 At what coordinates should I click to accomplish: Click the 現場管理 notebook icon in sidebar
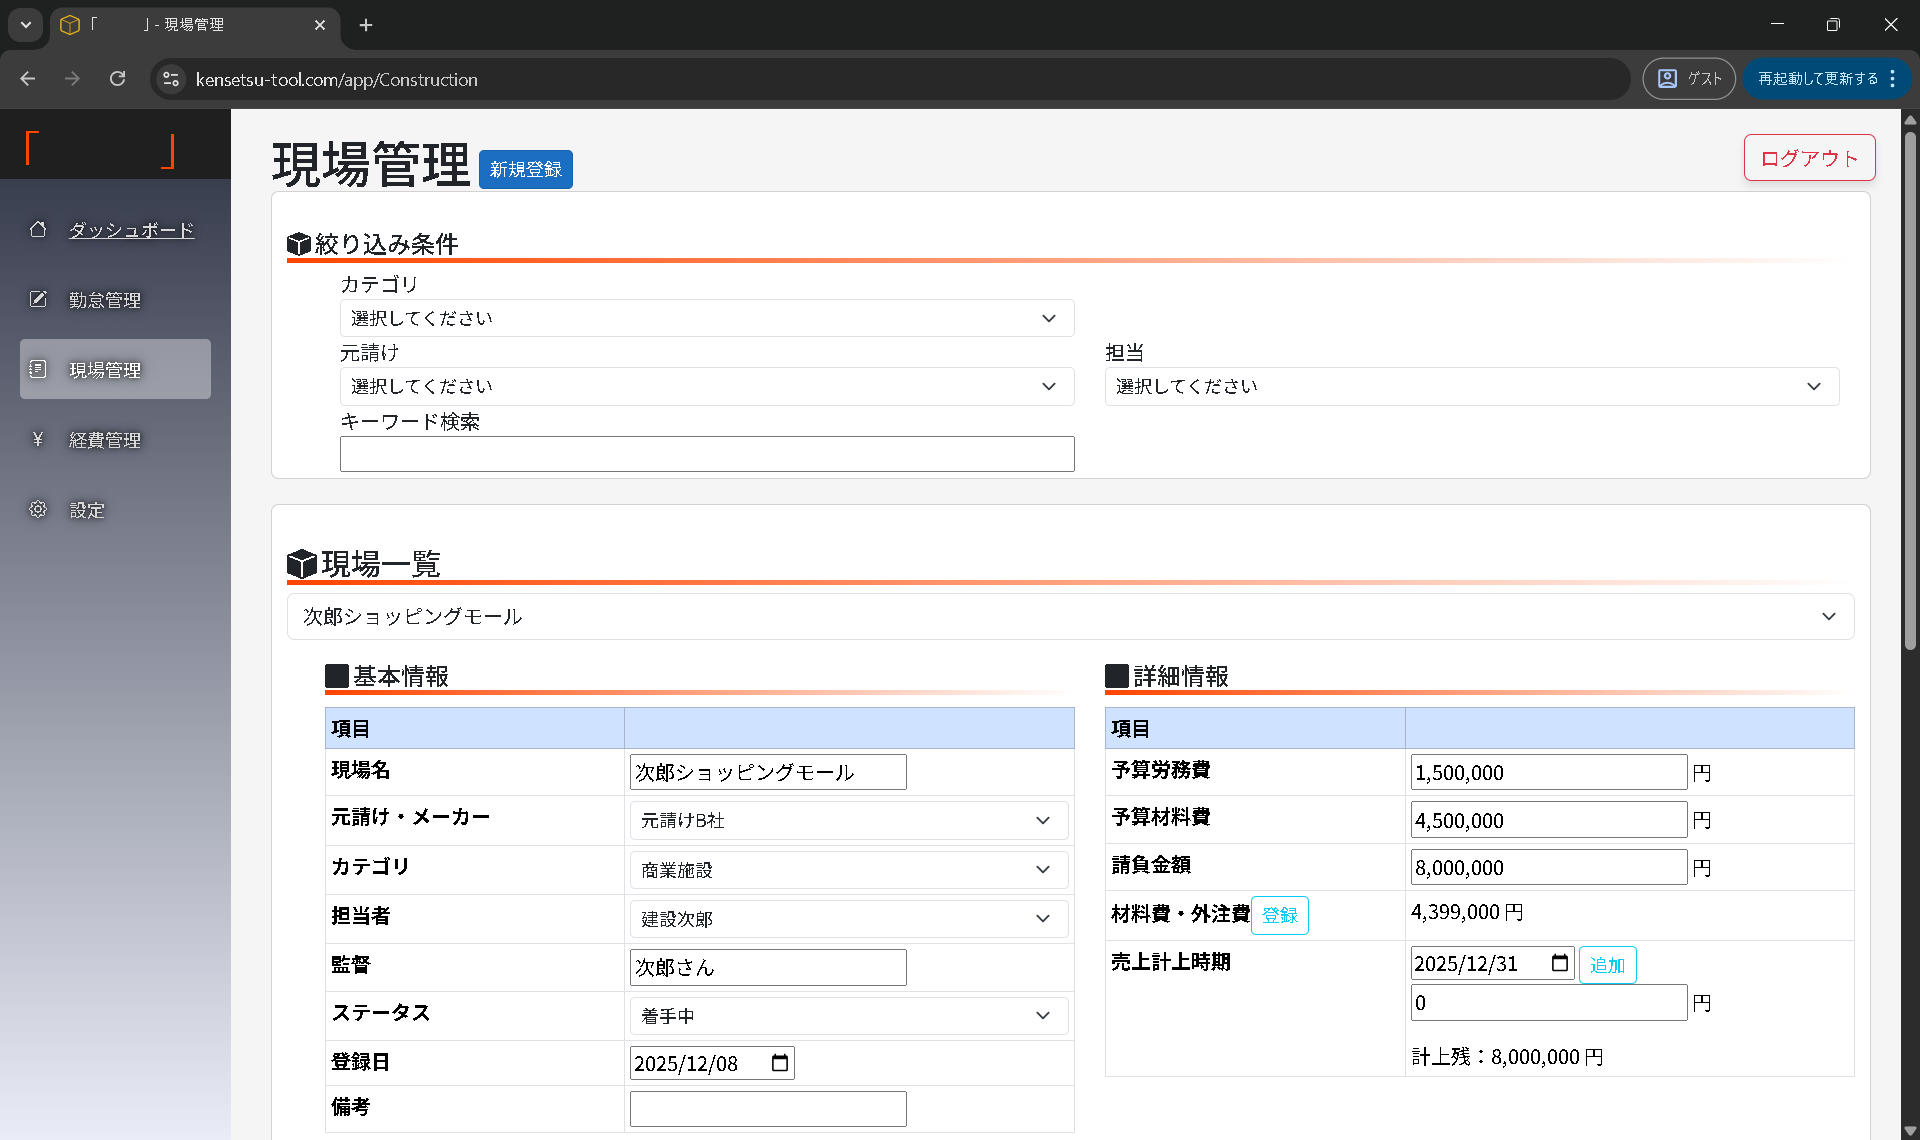[x=38, y=368]
